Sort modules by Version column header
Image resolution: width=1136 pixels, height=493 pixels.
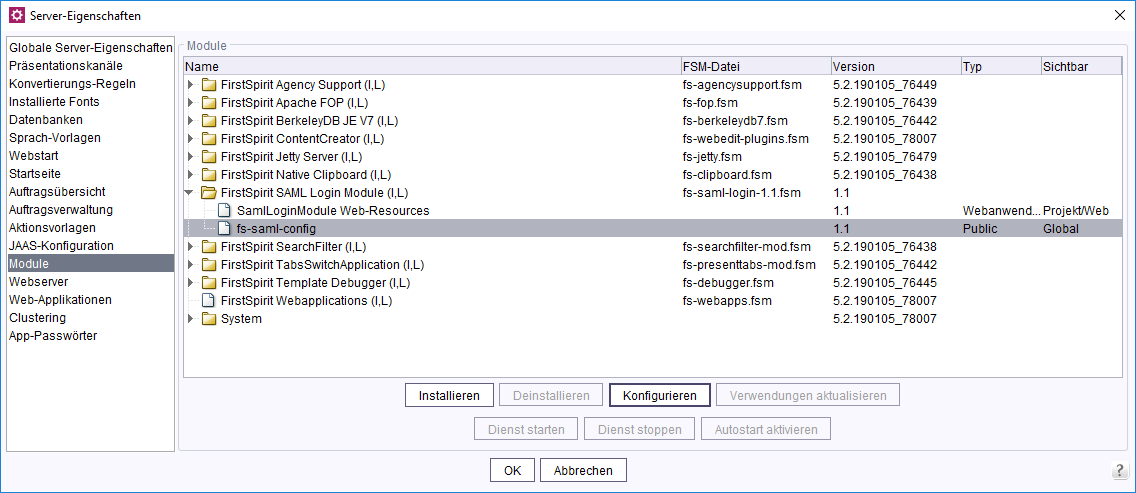tap(894, 67)
